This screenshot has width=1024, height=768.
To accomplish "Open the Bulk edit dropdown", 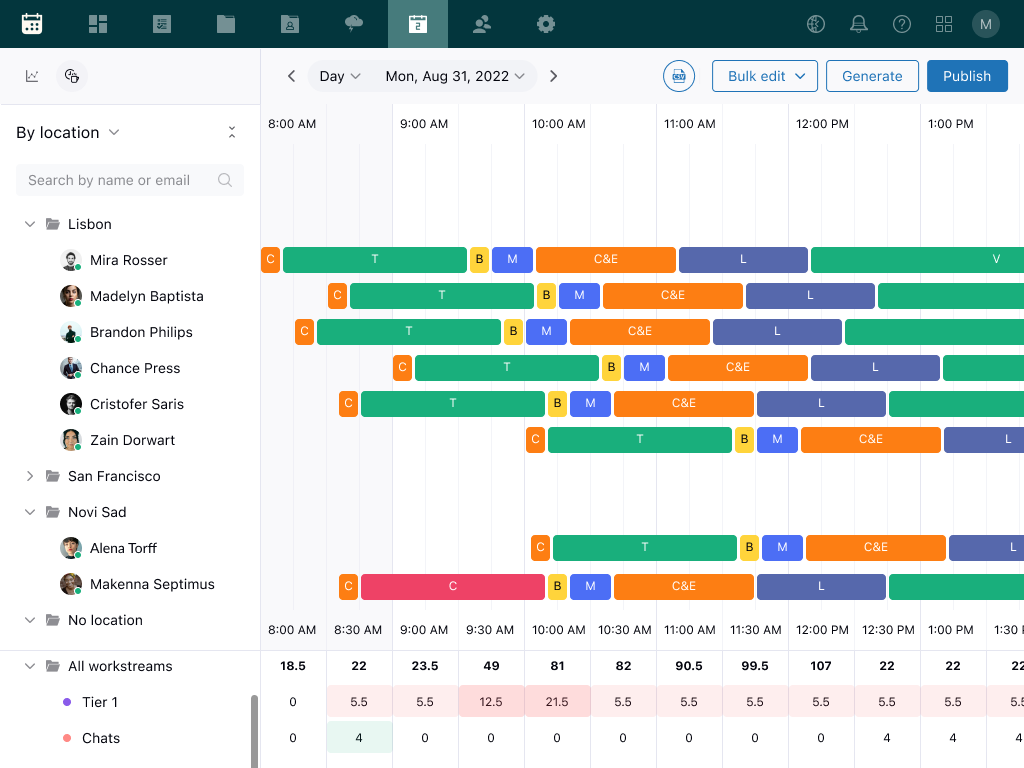I will pyautogui.click(x=764, y=75).
